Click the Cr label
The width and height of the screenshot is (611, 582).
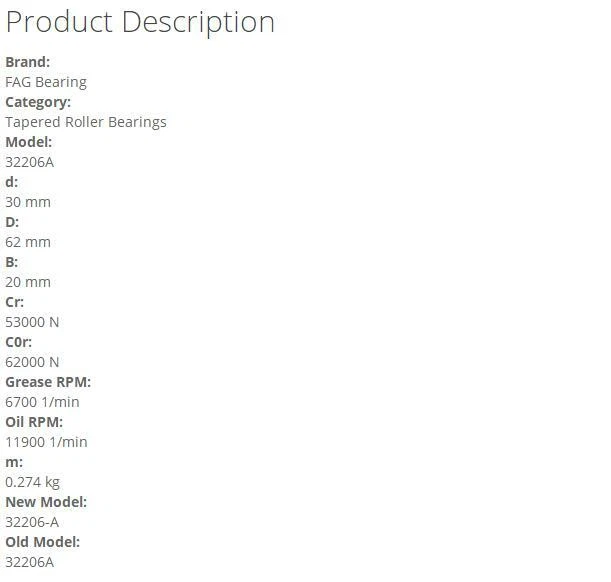14,302
